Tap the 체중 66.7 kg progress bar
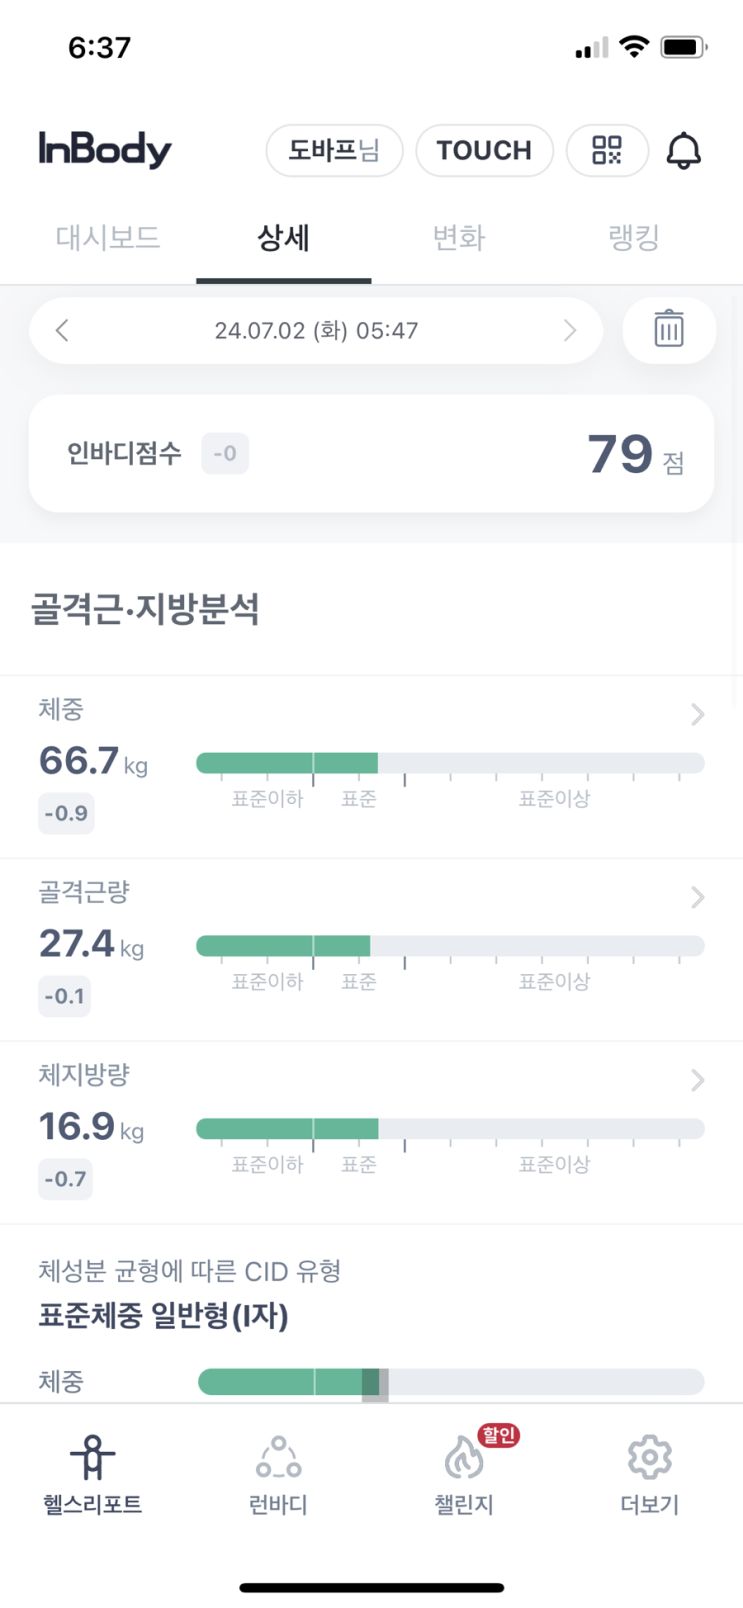Image resolution: width=743 pixels, height=1608 pixels. tap(450, 764)
